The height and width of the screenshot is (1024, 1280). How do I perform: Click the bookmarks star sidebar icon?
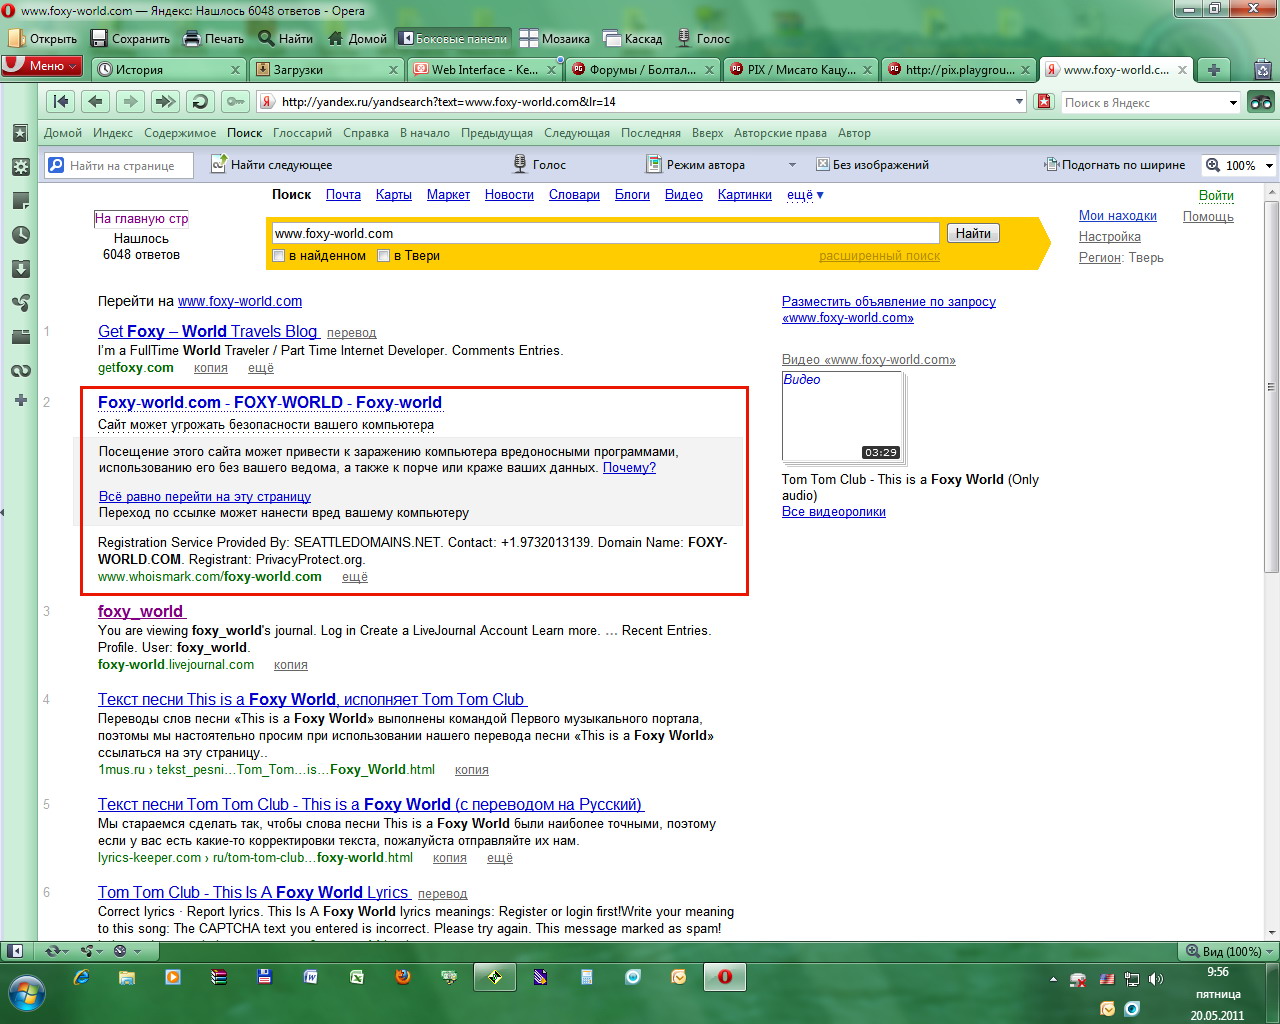tap(20, 133)
